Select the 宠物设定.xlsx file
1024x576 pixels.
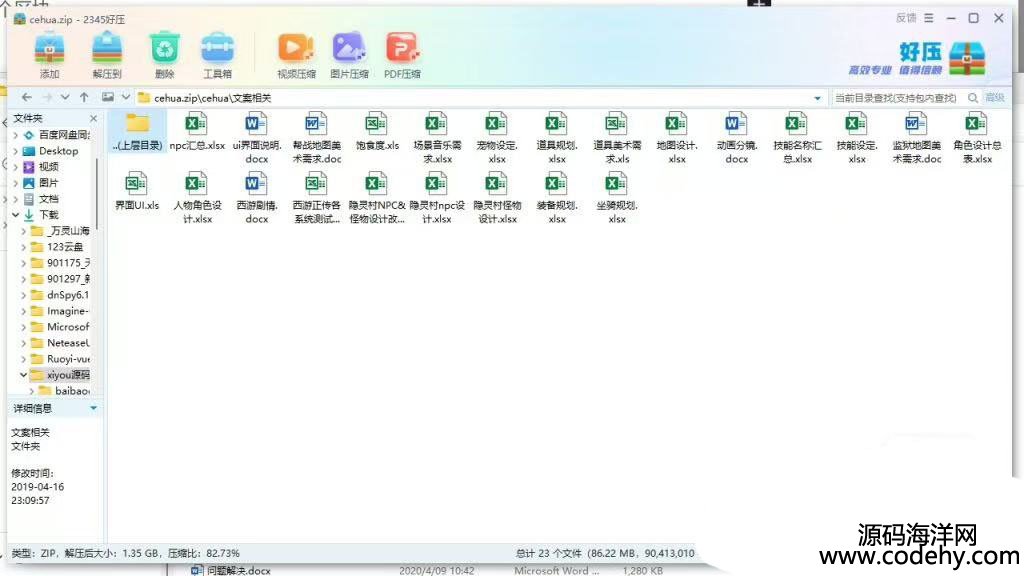tap(496, 138)
